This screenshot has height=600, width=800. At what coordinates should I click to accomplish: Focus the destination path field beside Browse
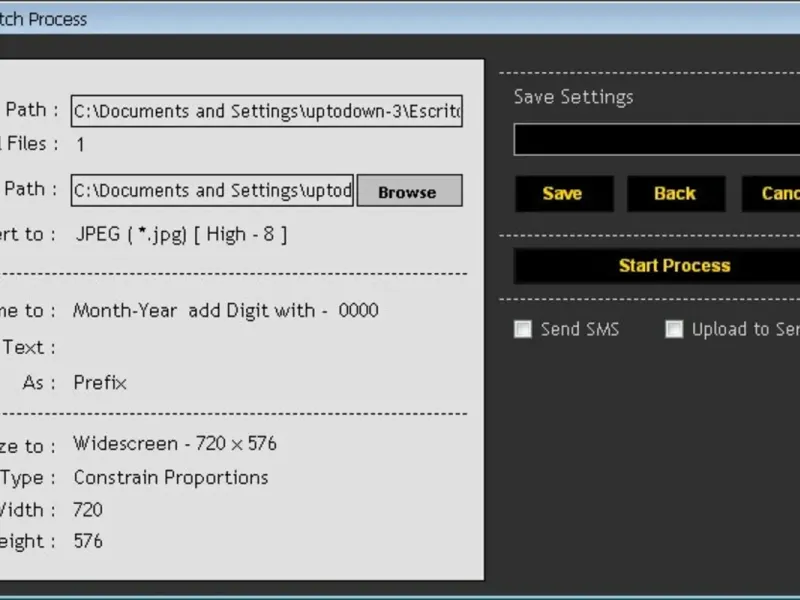212,191
